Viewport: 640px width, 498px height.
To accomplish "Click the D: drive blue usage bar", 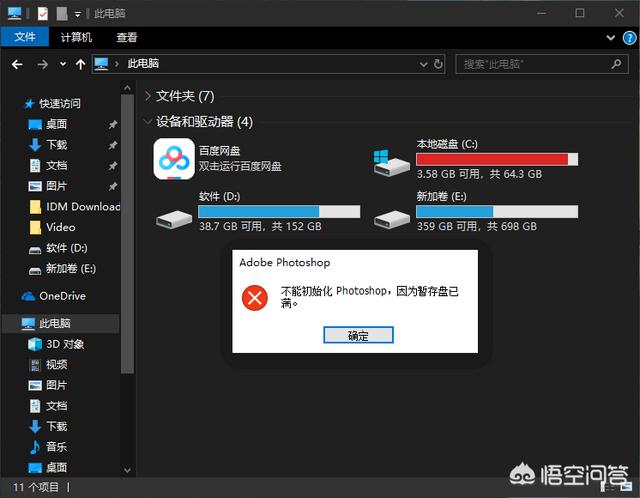I will click(279, 211).
